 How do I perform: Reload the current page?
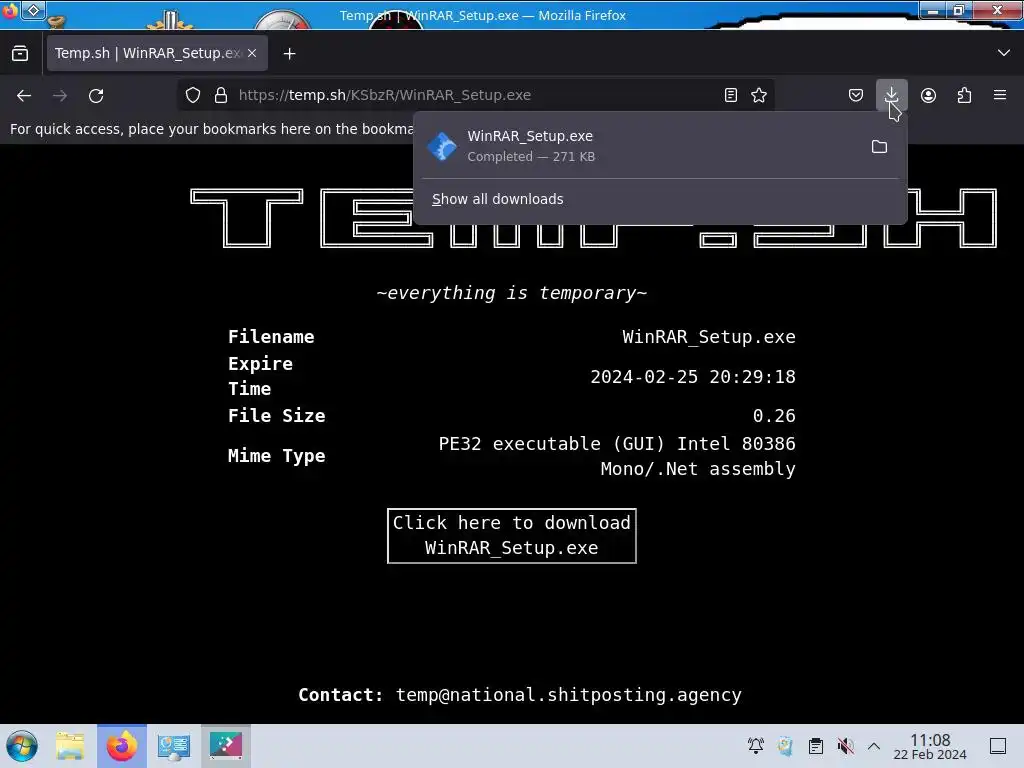tap(96, 95)
